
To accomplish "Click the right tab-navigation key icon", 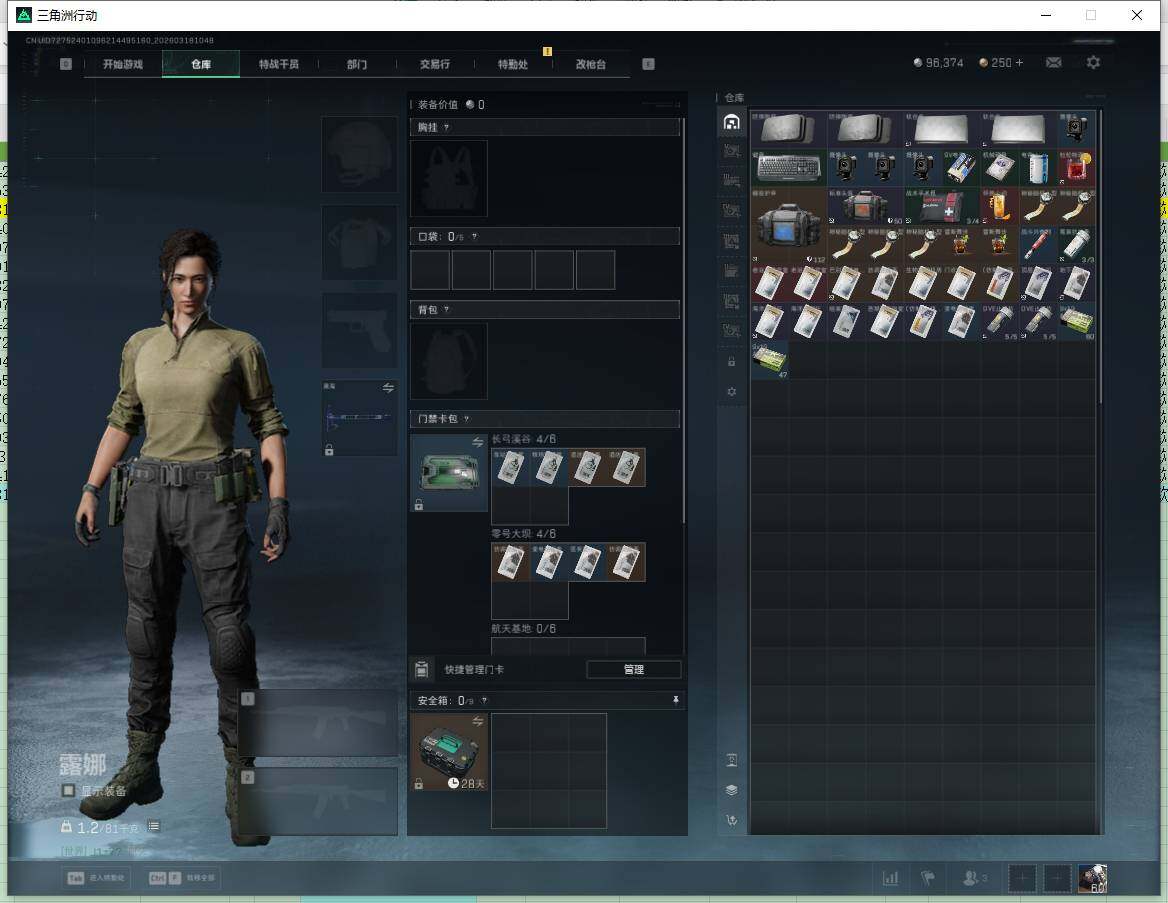I will click(x=648, y=64).
